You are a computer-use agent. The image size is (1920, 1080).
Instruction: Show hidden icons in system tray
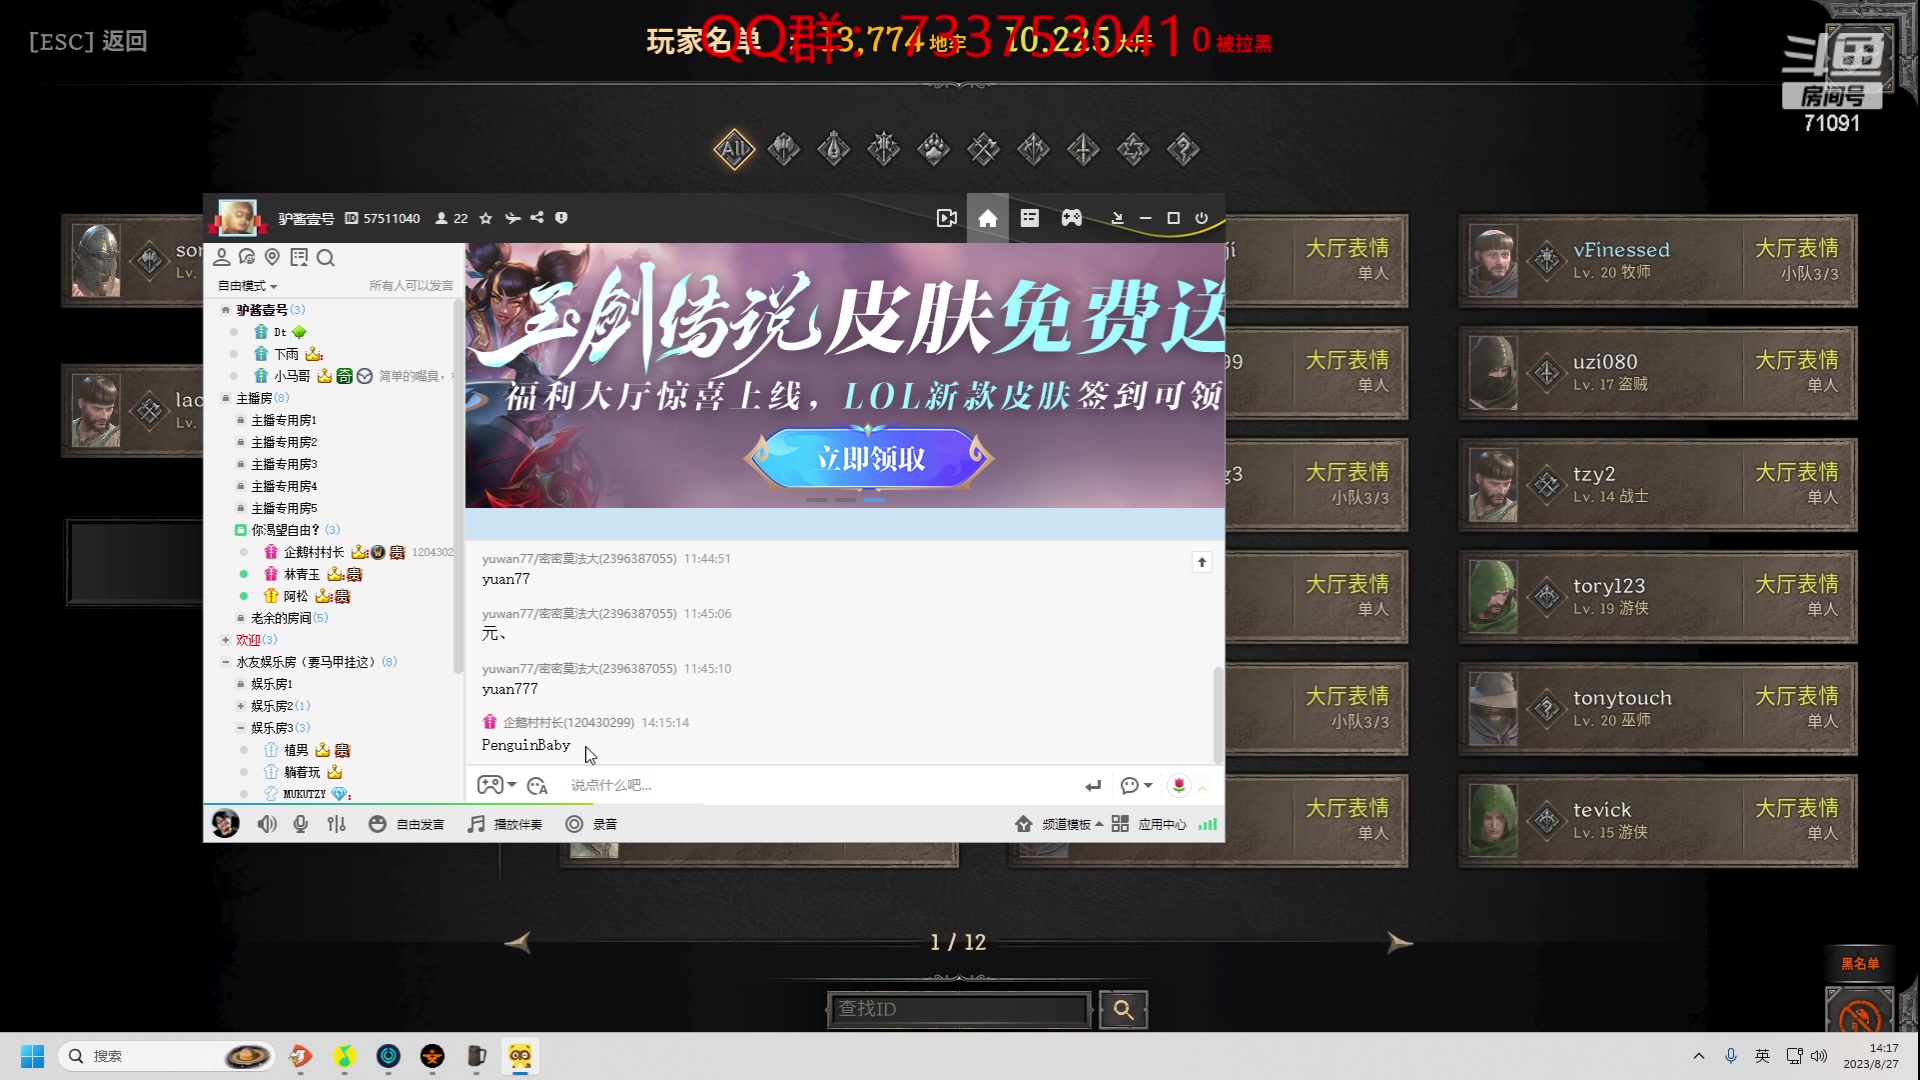click(1699, 1056)
